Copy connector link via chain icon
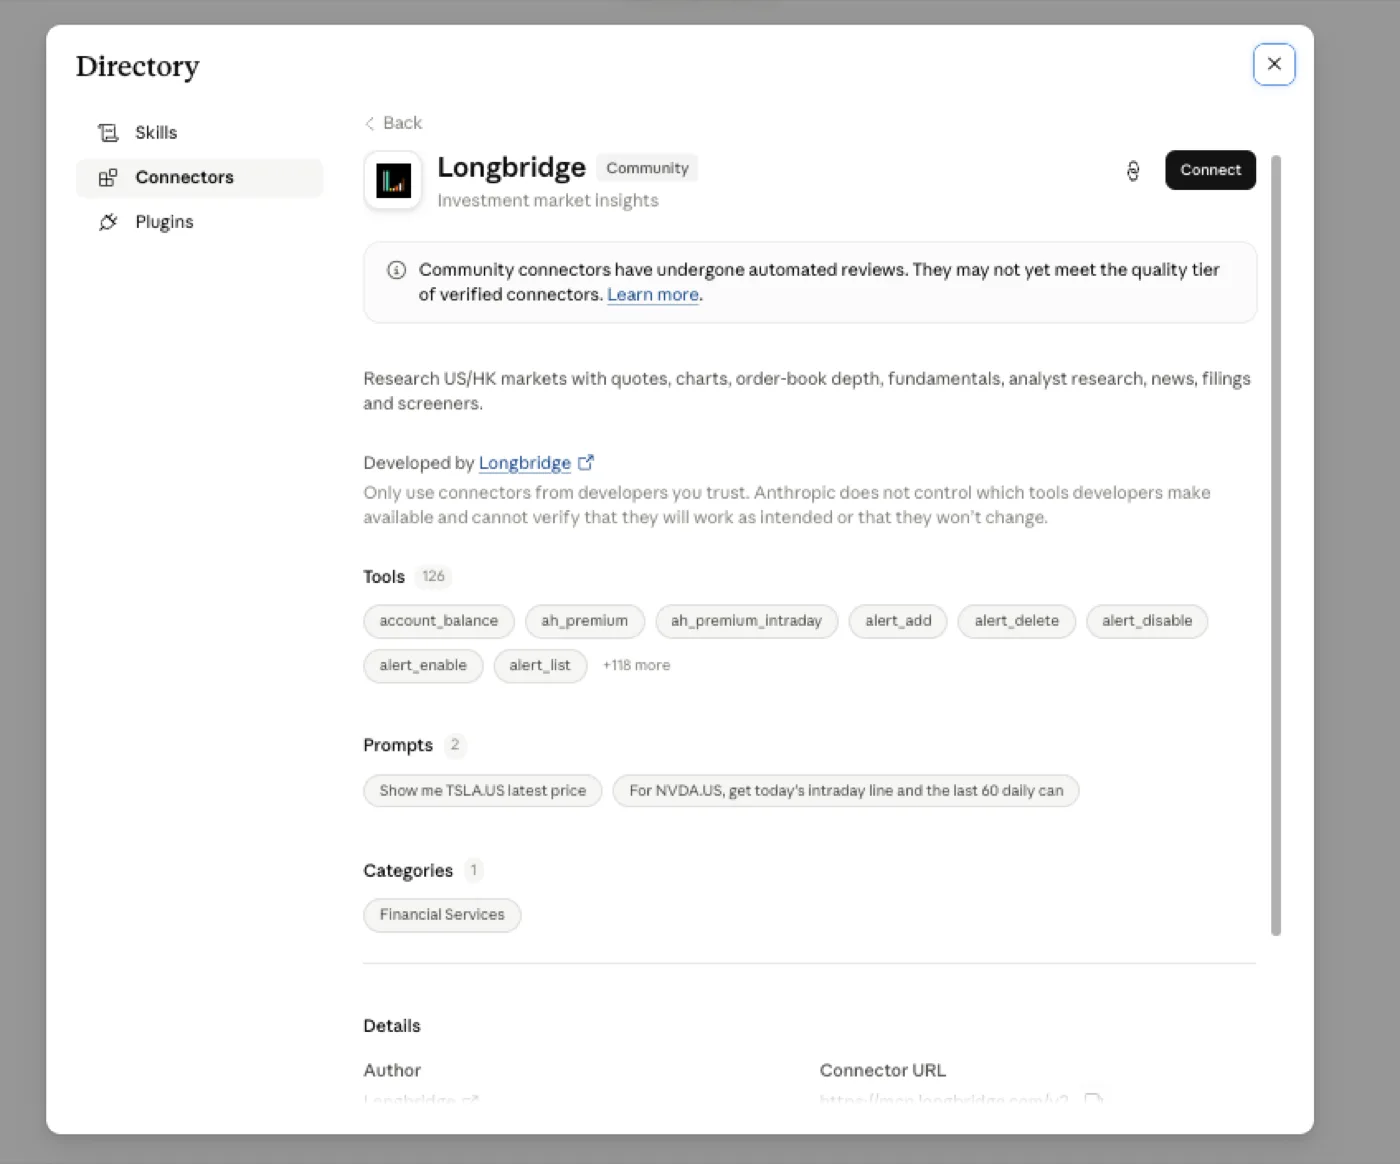 pyautogui.click(x=1133, y=171)
